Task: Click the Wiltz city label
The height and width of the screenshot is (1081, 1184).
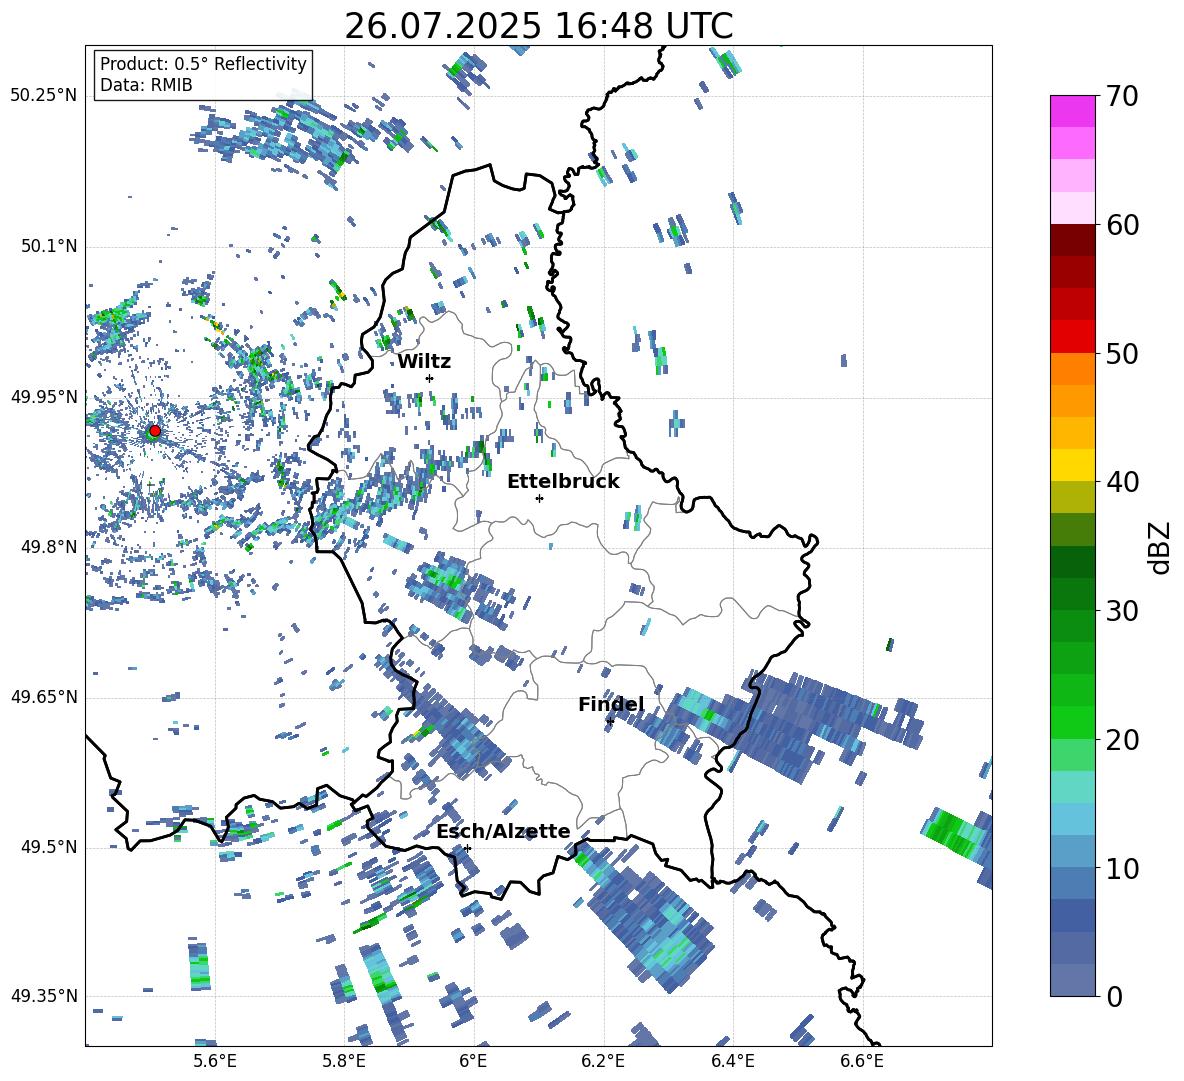Action: [424, 362]
